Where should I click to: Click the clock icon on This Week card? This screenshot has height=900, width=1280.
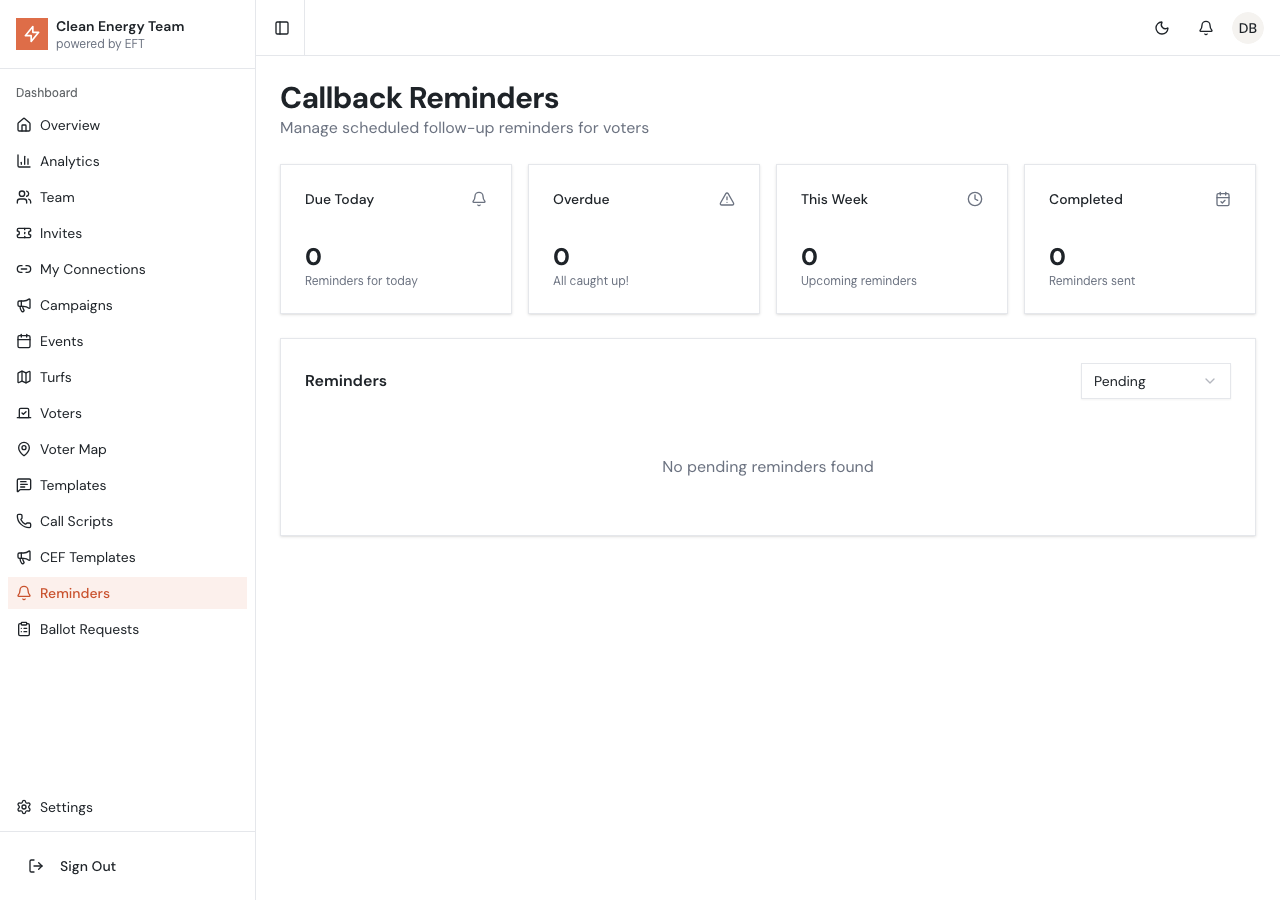[975, 199]
